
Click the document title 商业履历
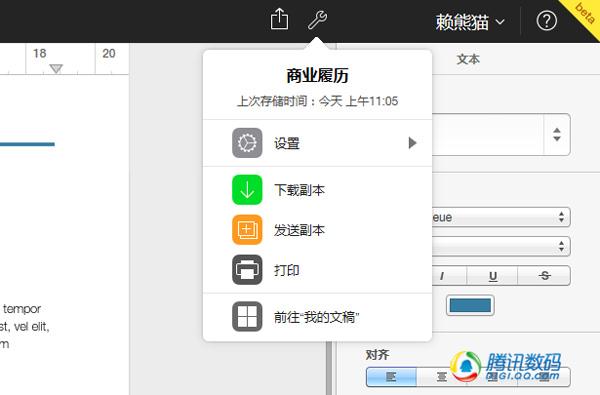tap(317, 75)
